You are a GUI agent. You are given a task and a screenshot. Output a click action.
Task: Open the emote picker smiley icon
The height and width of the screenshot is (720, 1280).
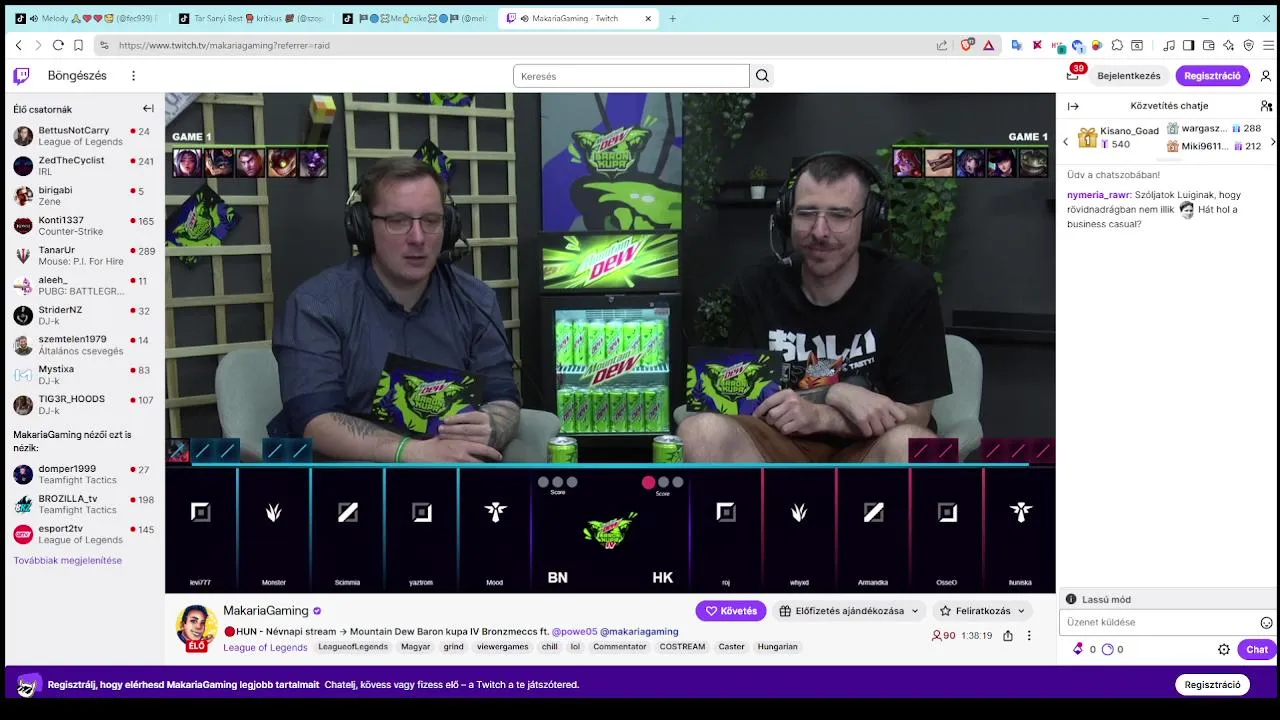coord(1266,622)
